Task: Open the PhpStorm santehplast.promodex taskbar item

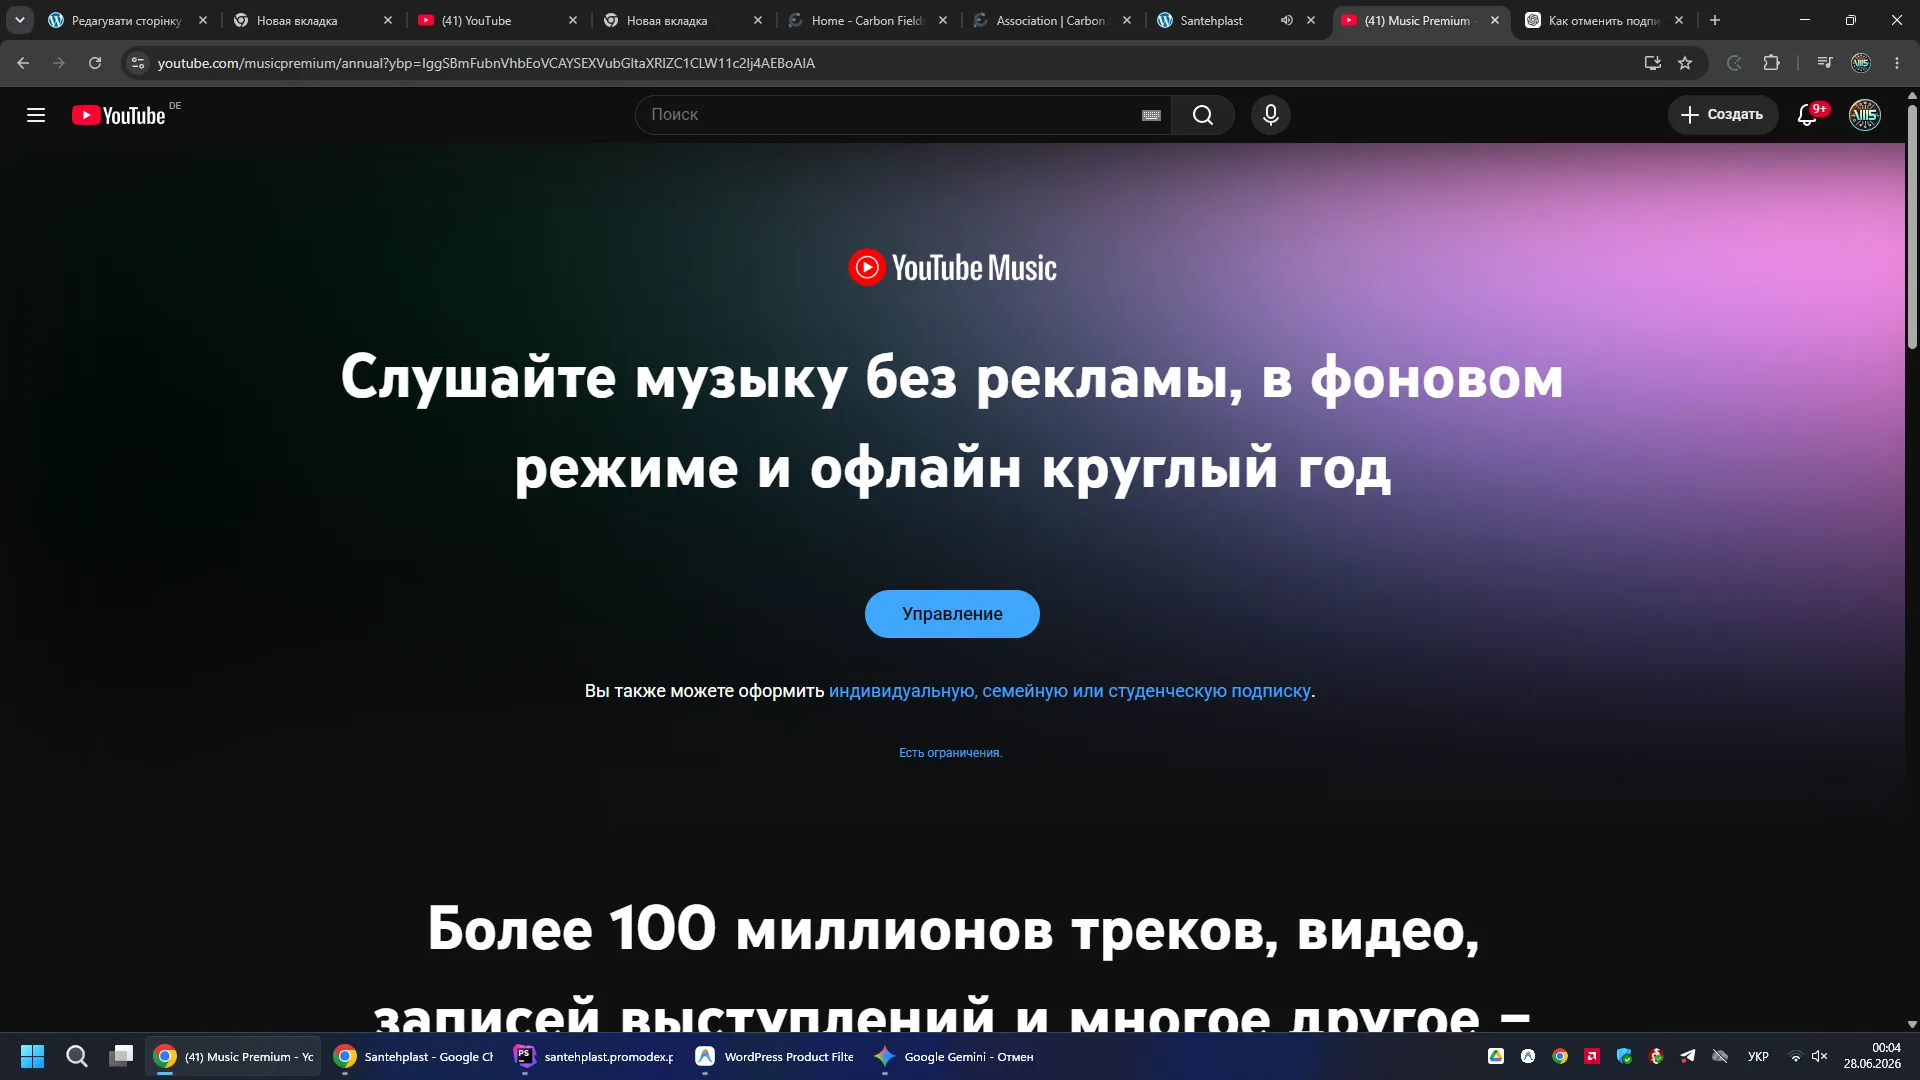Action: point(594,1056)
